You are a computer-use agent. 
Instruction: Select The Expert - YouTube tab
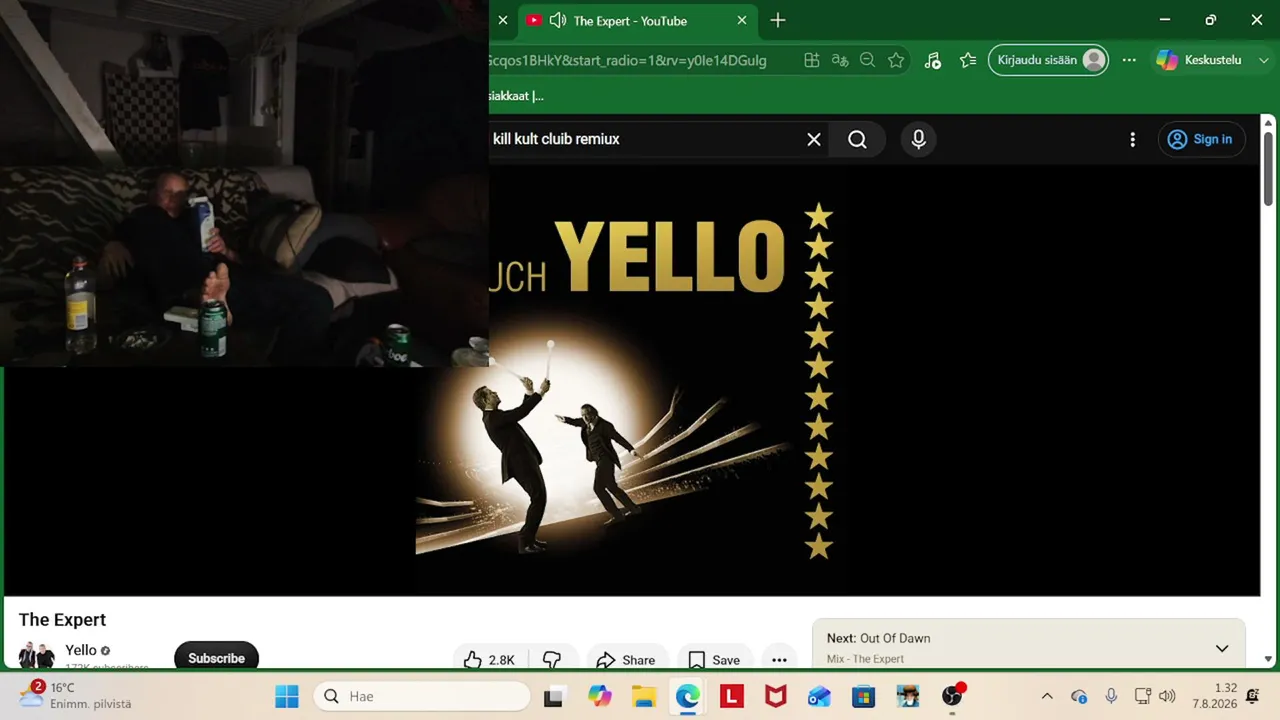639,21
